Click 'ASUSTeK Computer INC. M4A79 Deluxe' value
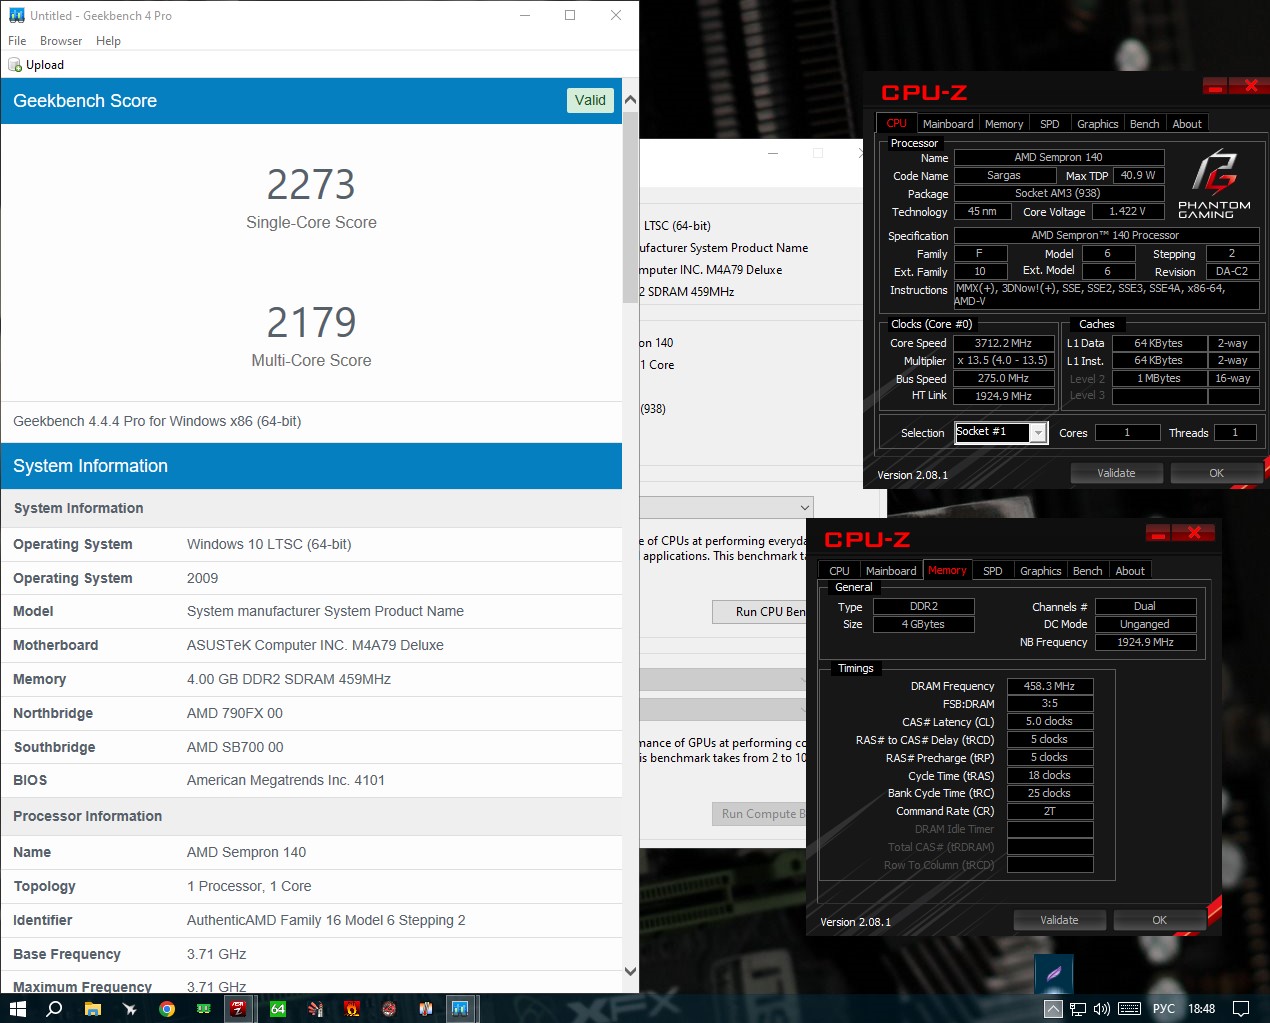The width and height of the screenshot is (1270, 1023). point(315,645)
